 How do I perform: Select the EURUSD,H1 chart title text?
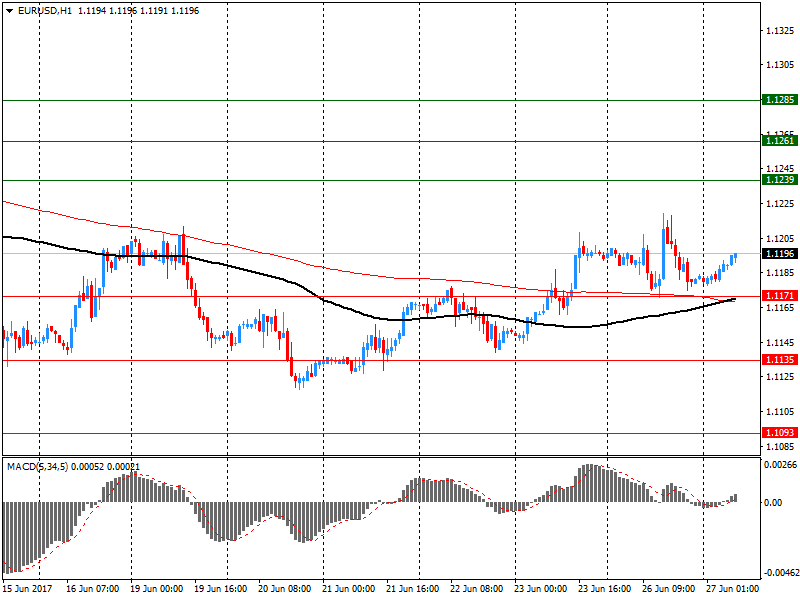point(45,11)
